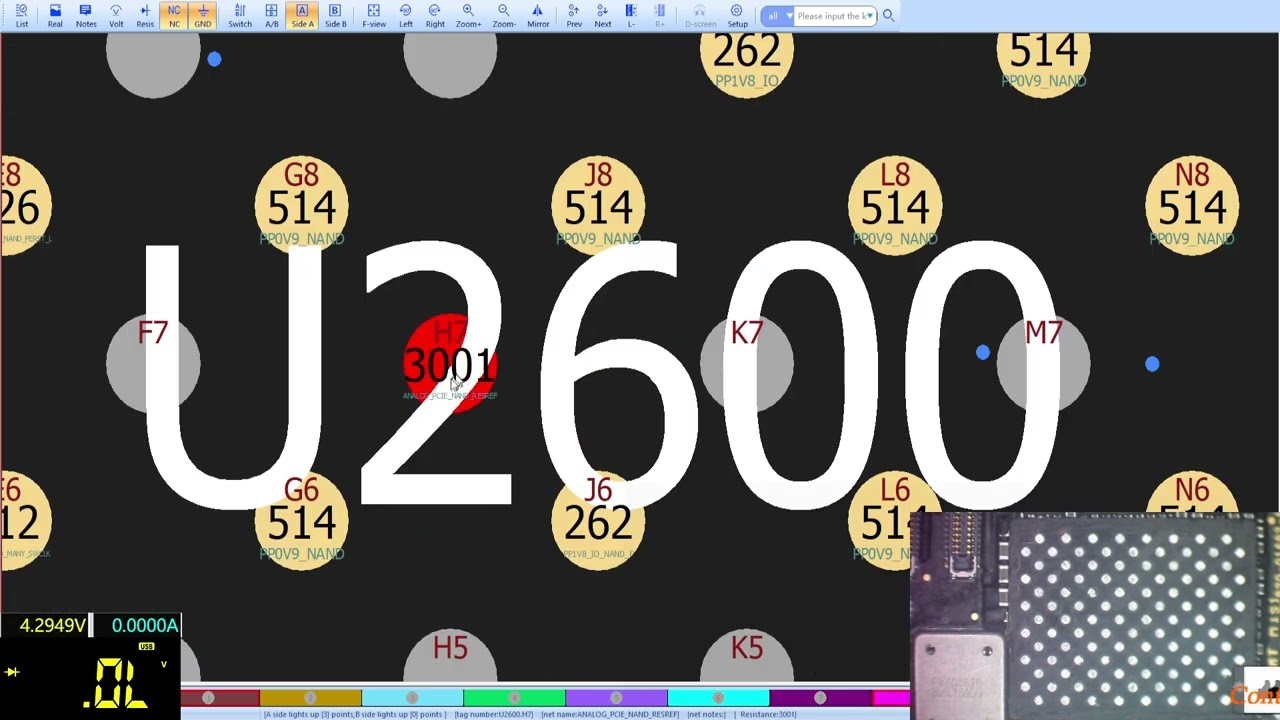Image resolution: width=1280 pixels, height=720 pixels.
Task: Click the Zoom+ tool
Action: click(x=468, y=15)
